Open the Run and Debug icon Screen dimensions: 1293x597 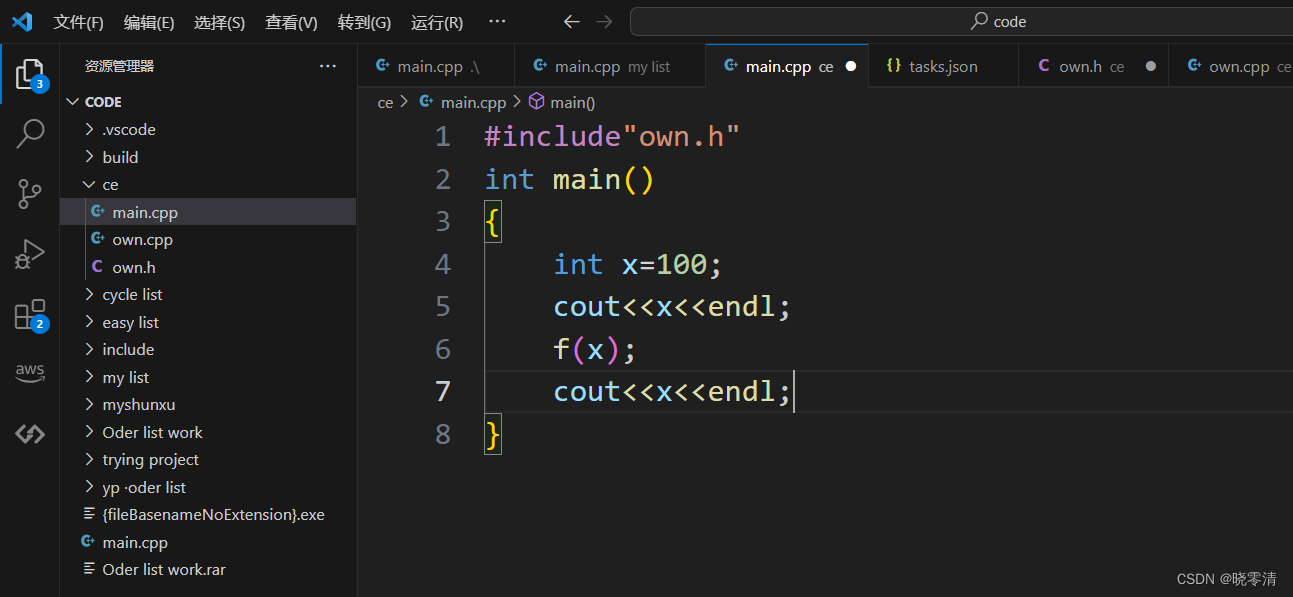[28, 253]
